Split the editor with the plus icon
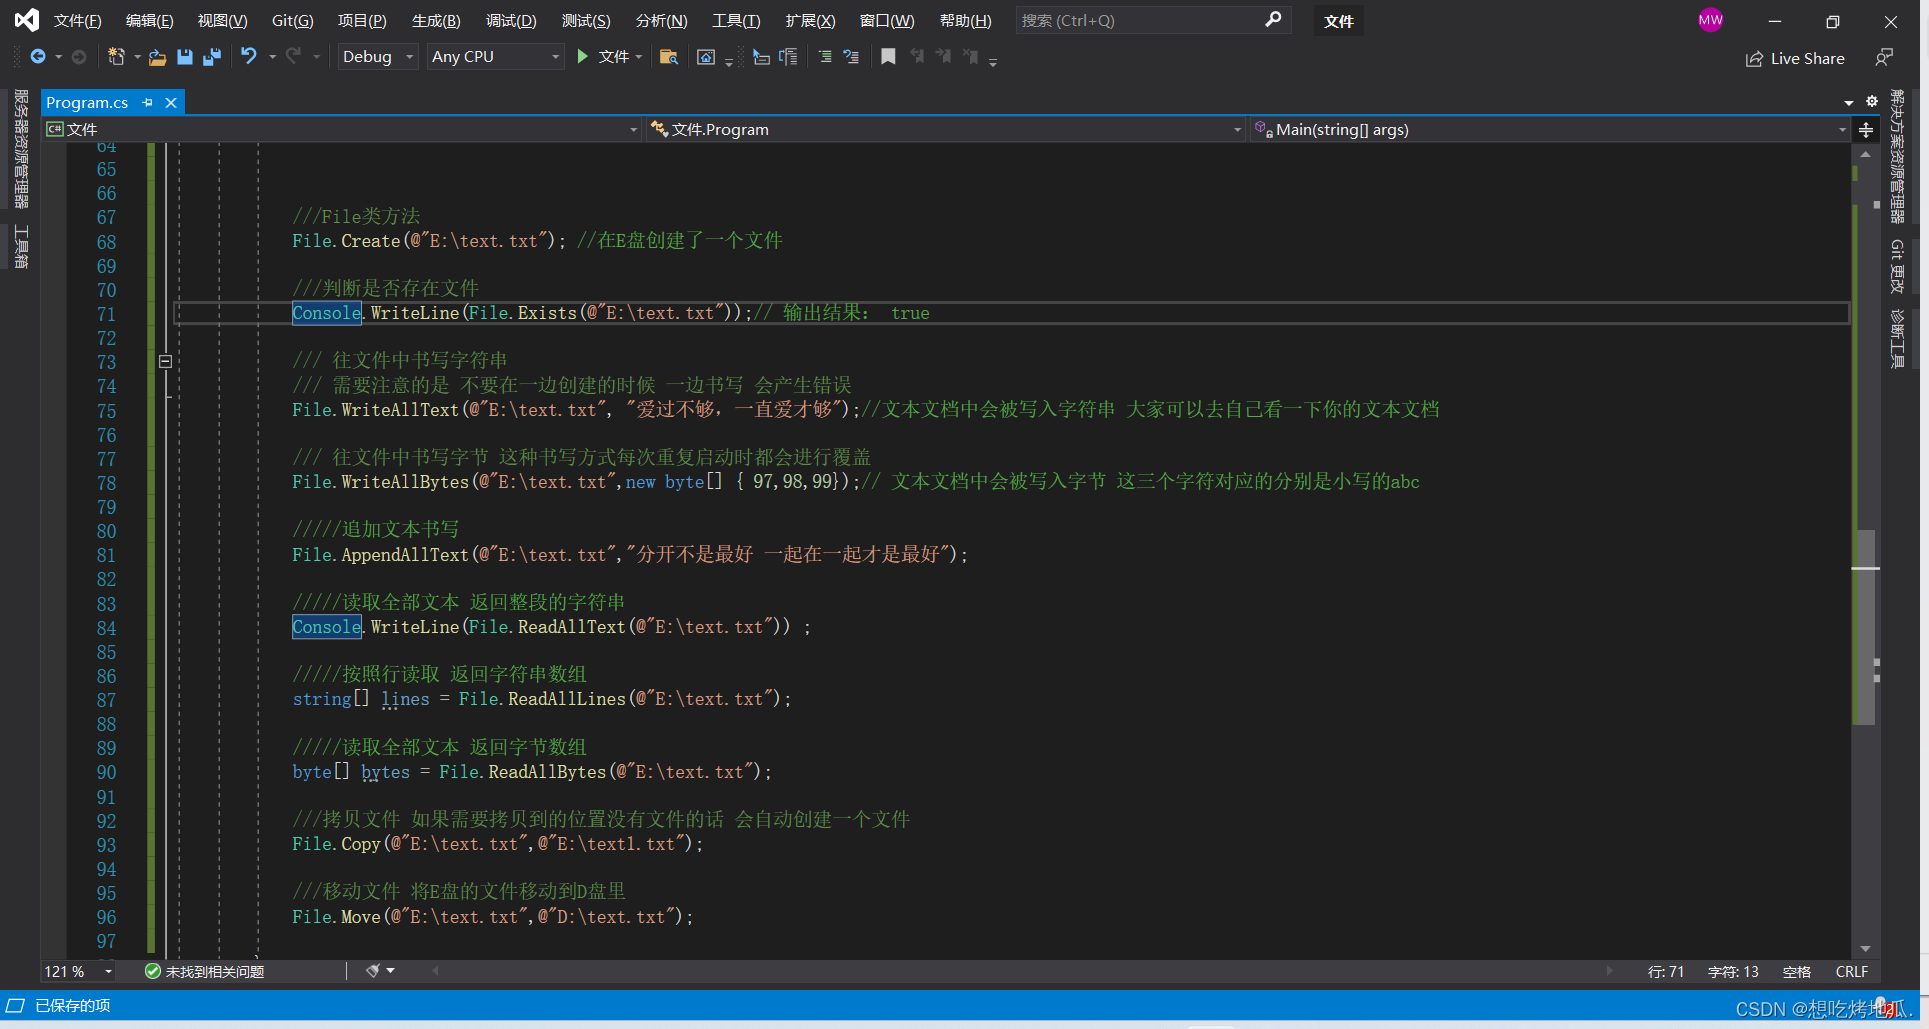This screenshot has height=1029, width=1929. pyautogui.click(x=1866, y=130)
